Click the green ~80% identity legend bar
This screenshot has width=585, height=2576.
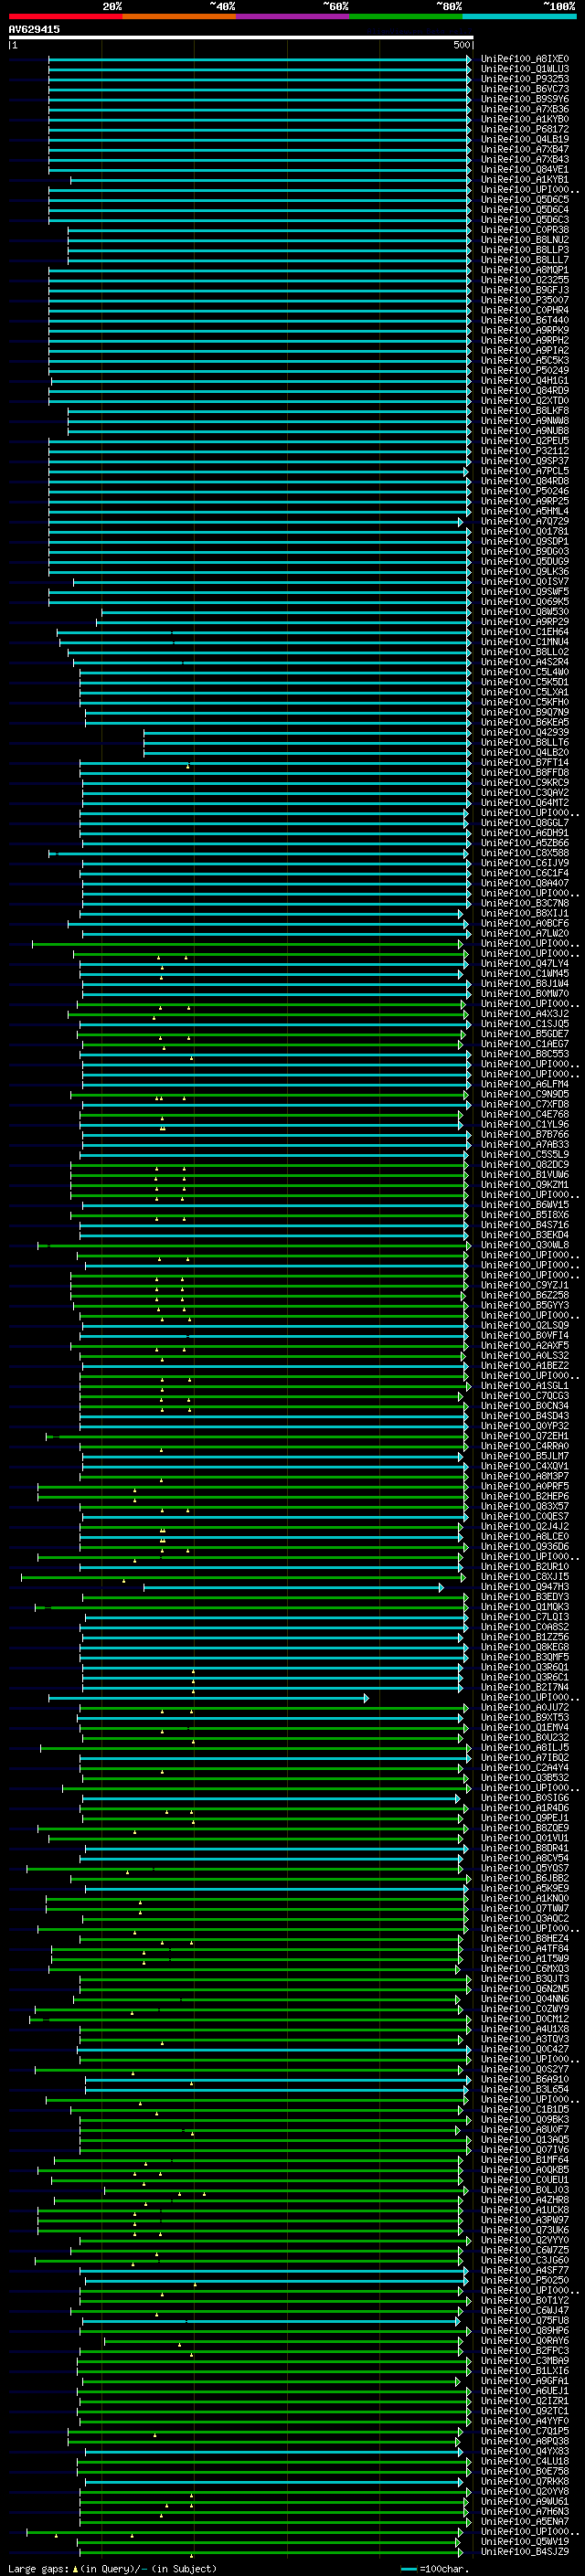406,16
